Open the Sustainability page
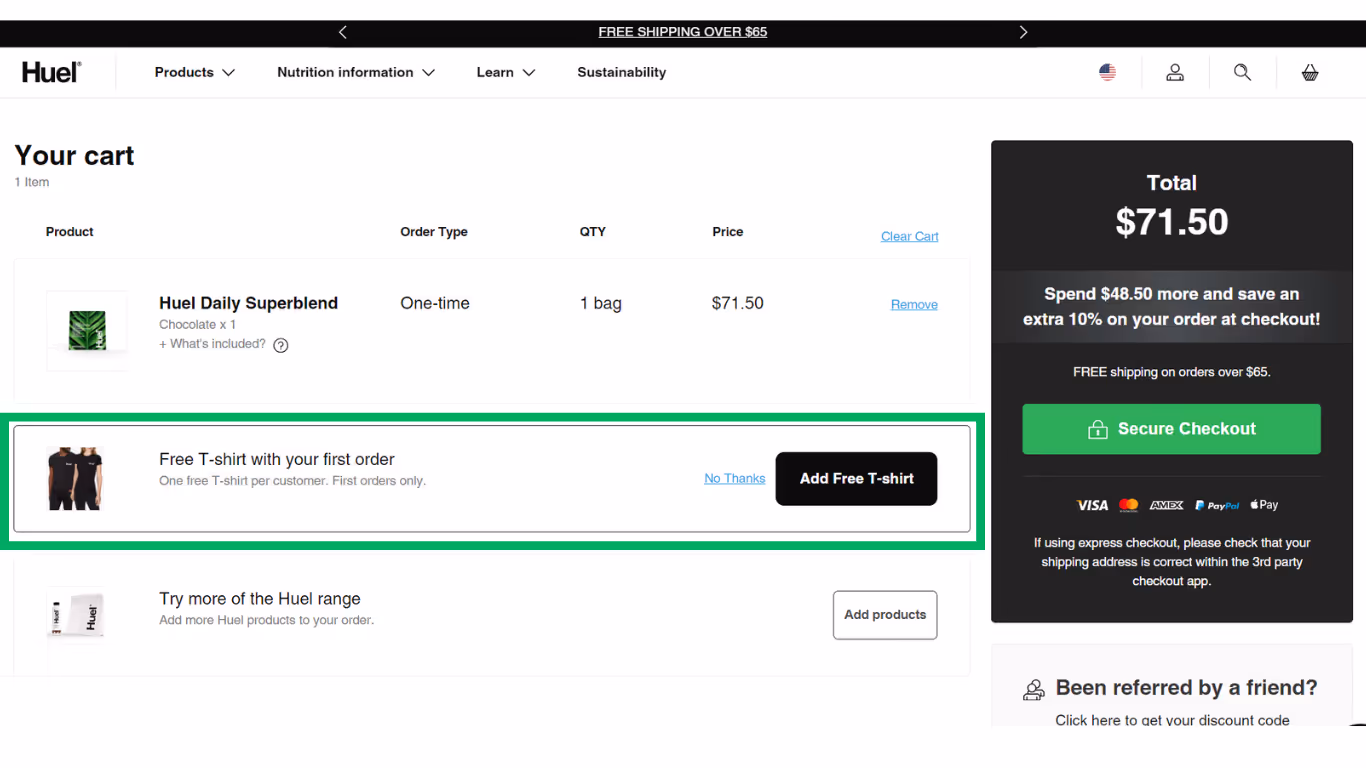The height and width of the screenshot is (768, 1366). point(621,72)
